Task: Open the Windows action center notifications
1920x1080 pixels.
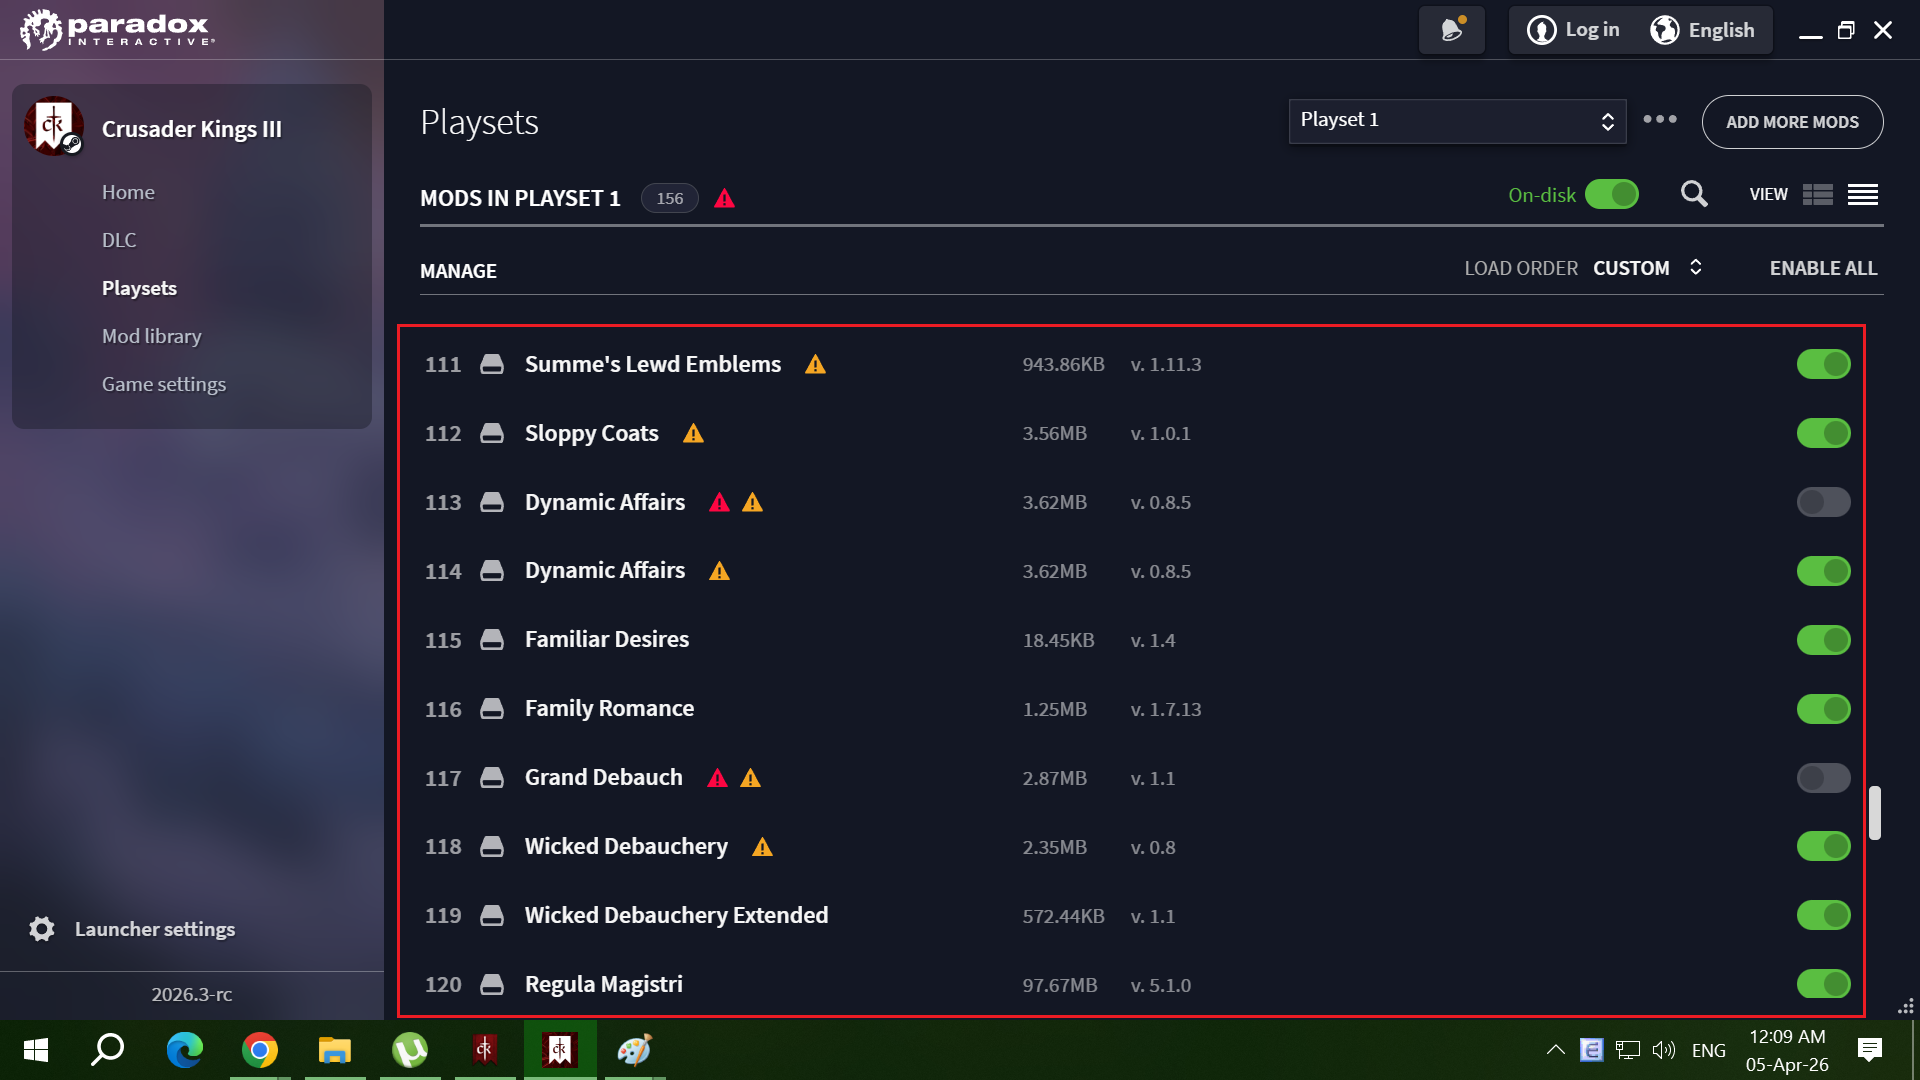Action: (1869, 1050)
